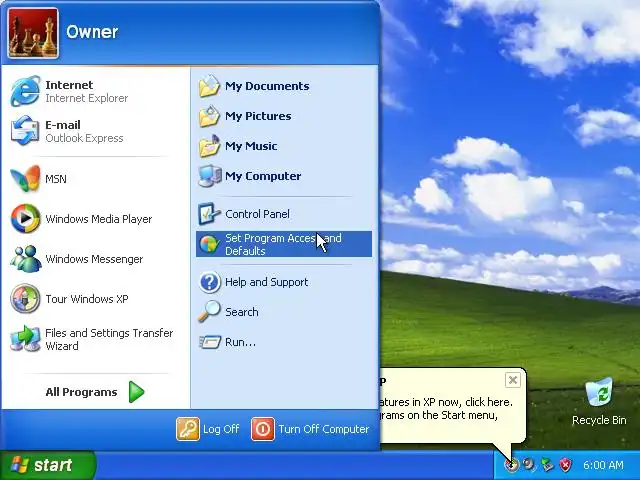Image resolution: width=640 pixels, height=480 pixels.
Task: Click "My Computer" label text
Action: 263,176
